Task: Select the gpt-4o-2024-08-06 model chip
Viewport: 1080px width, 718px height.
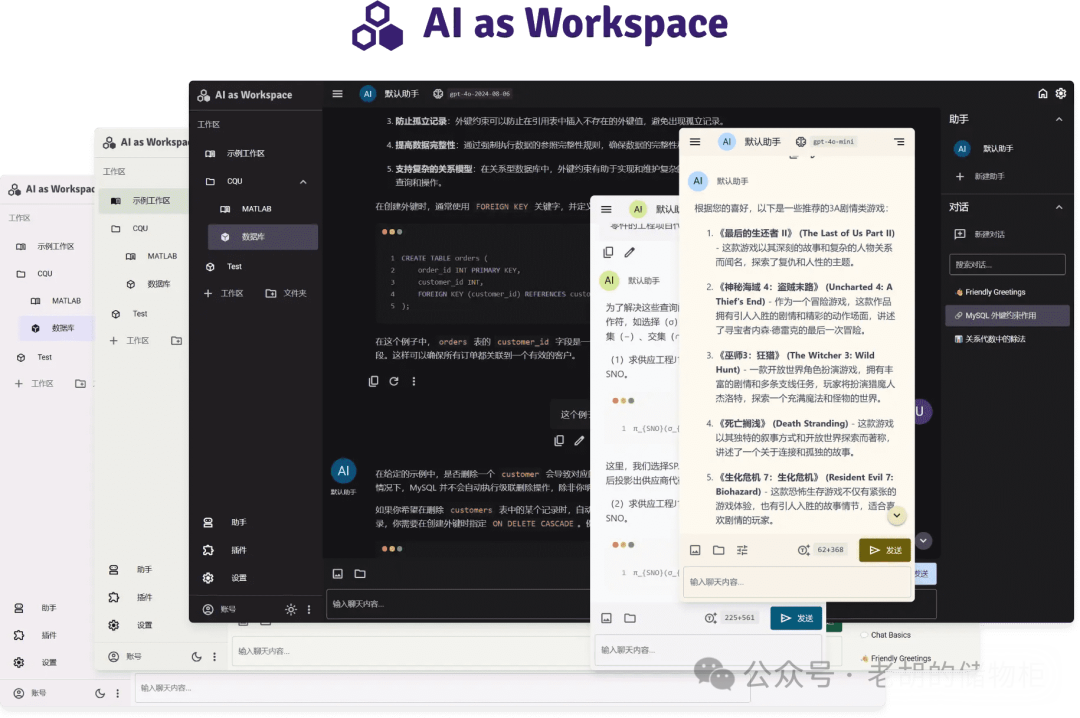Action: [x=479, y=94]
